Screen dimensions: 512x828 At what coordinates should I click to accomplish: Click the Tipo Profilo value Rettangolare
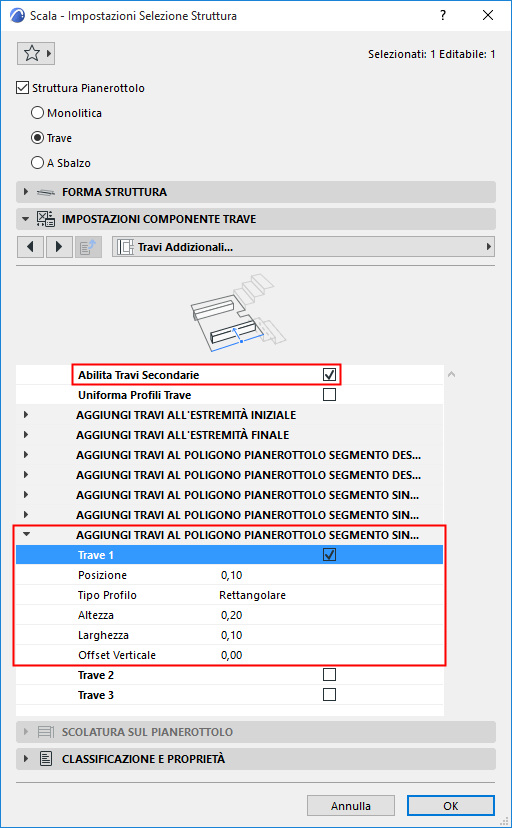point(252,595)
